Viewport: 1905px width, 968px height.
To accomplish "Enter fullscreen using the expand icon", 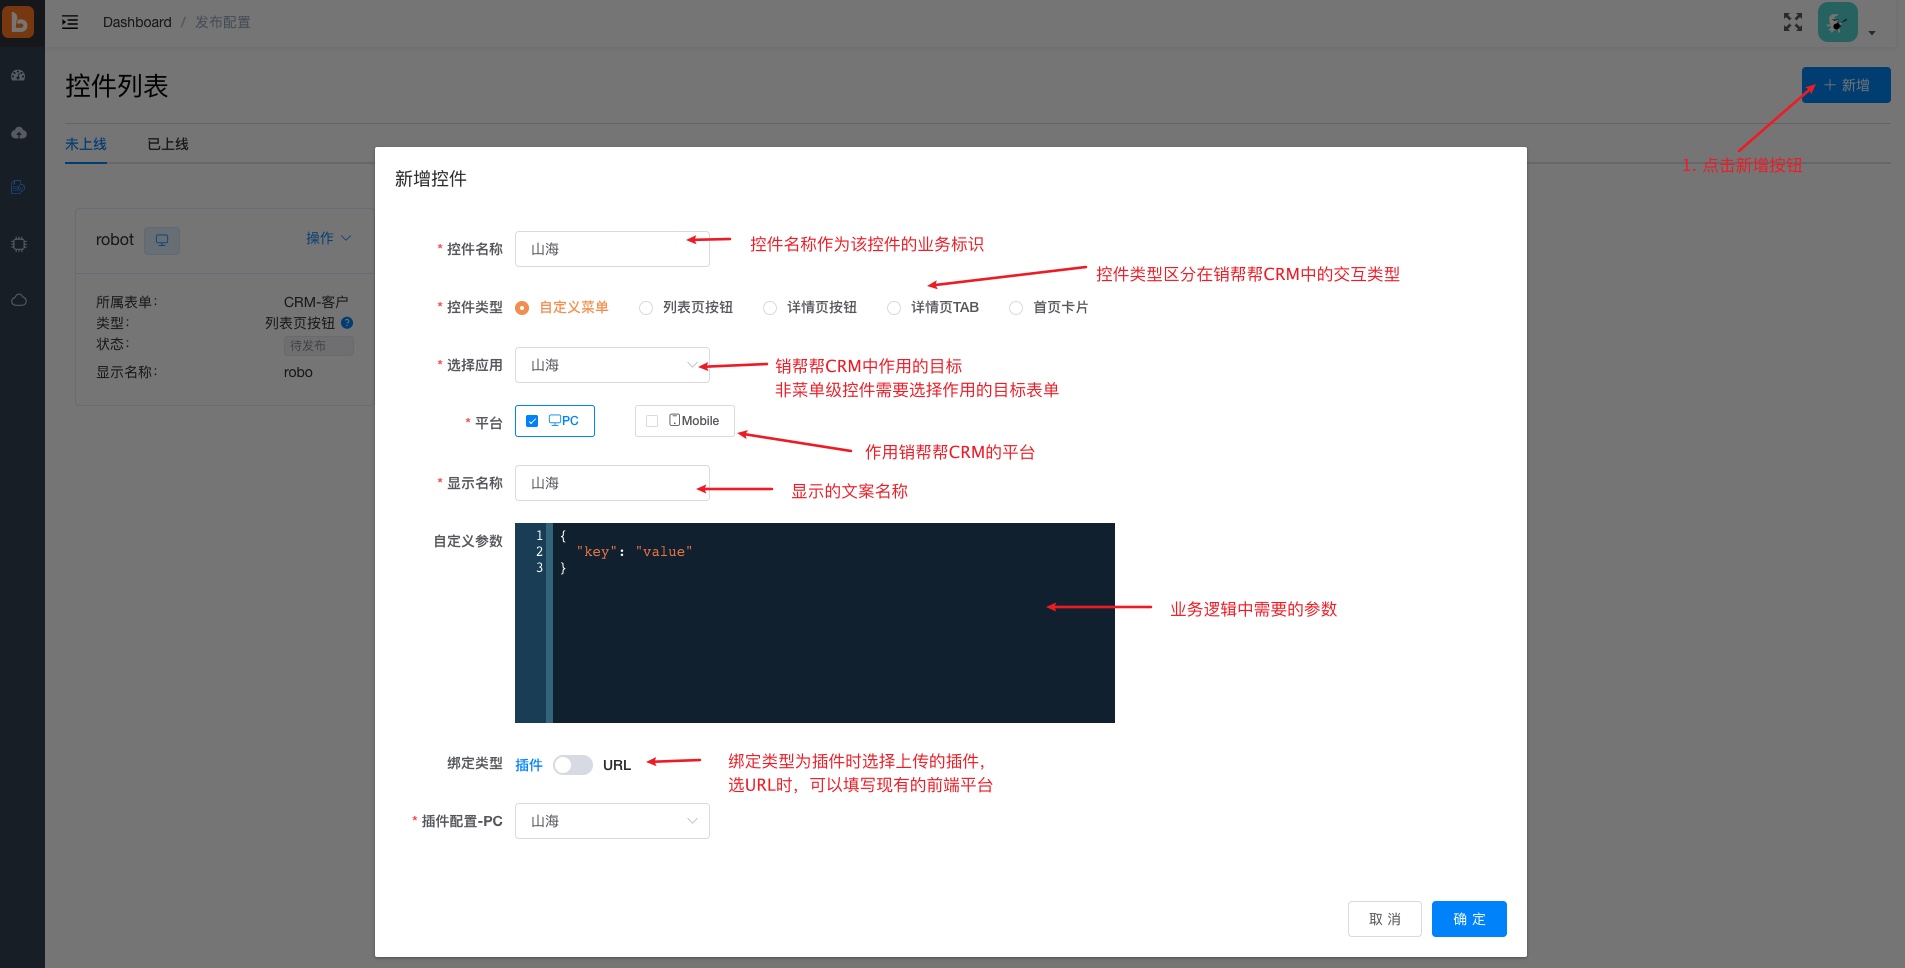I will tap(1793, 21).
